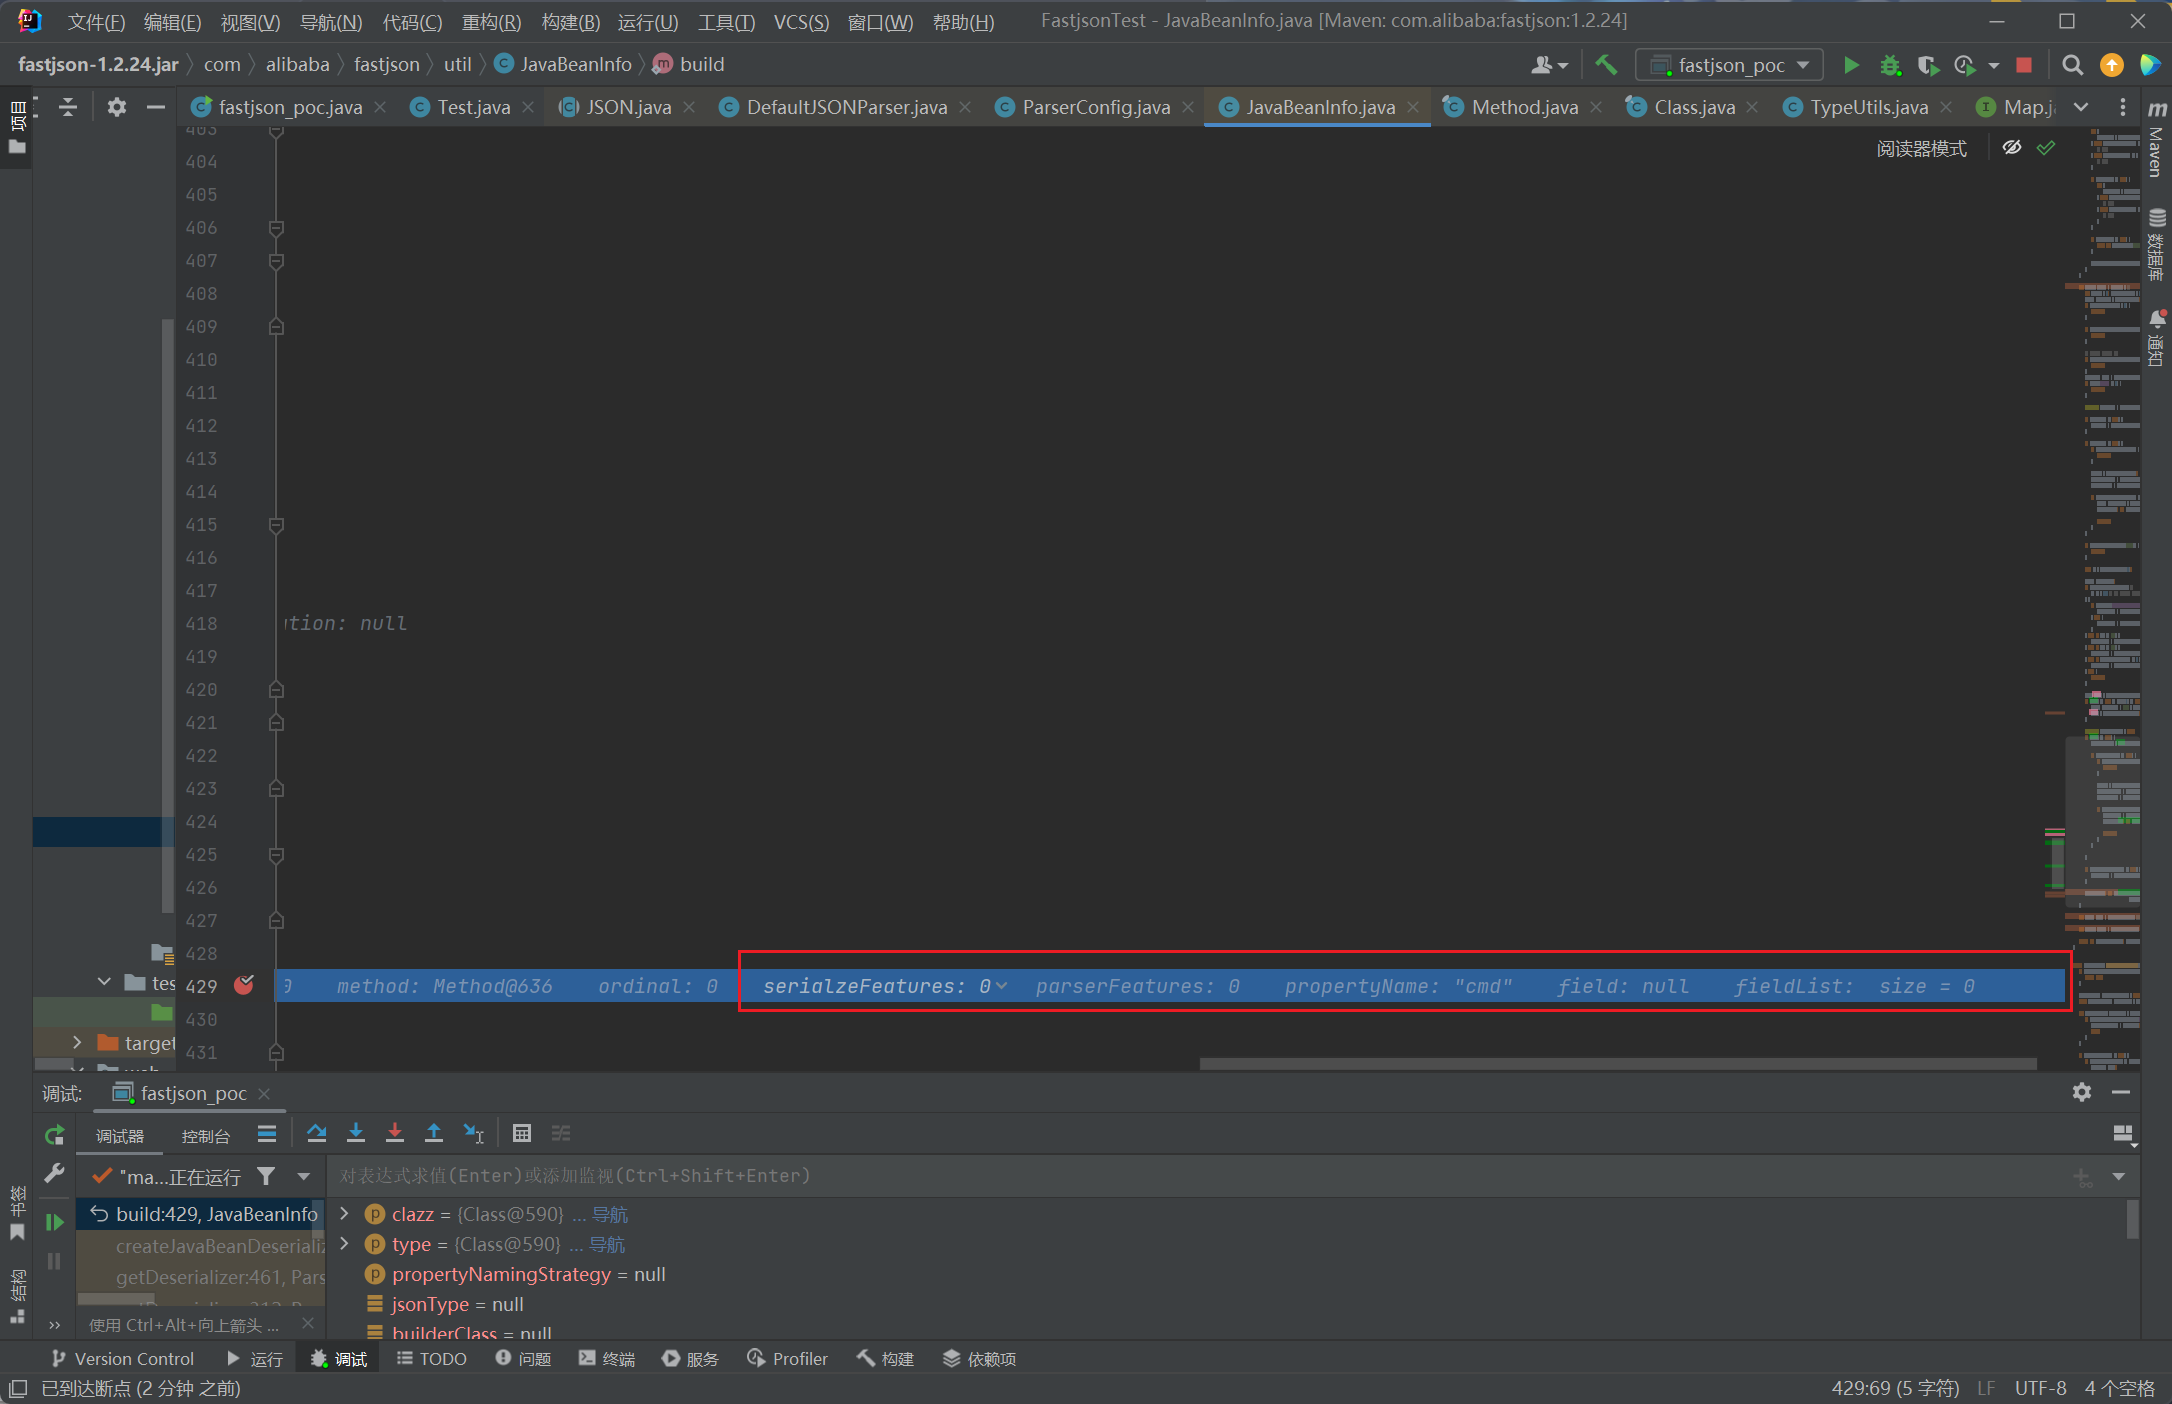Open the 重构(R) Refactor menu
The width and height of the screenshot is (2172, 1404).
tap(491, 22)
